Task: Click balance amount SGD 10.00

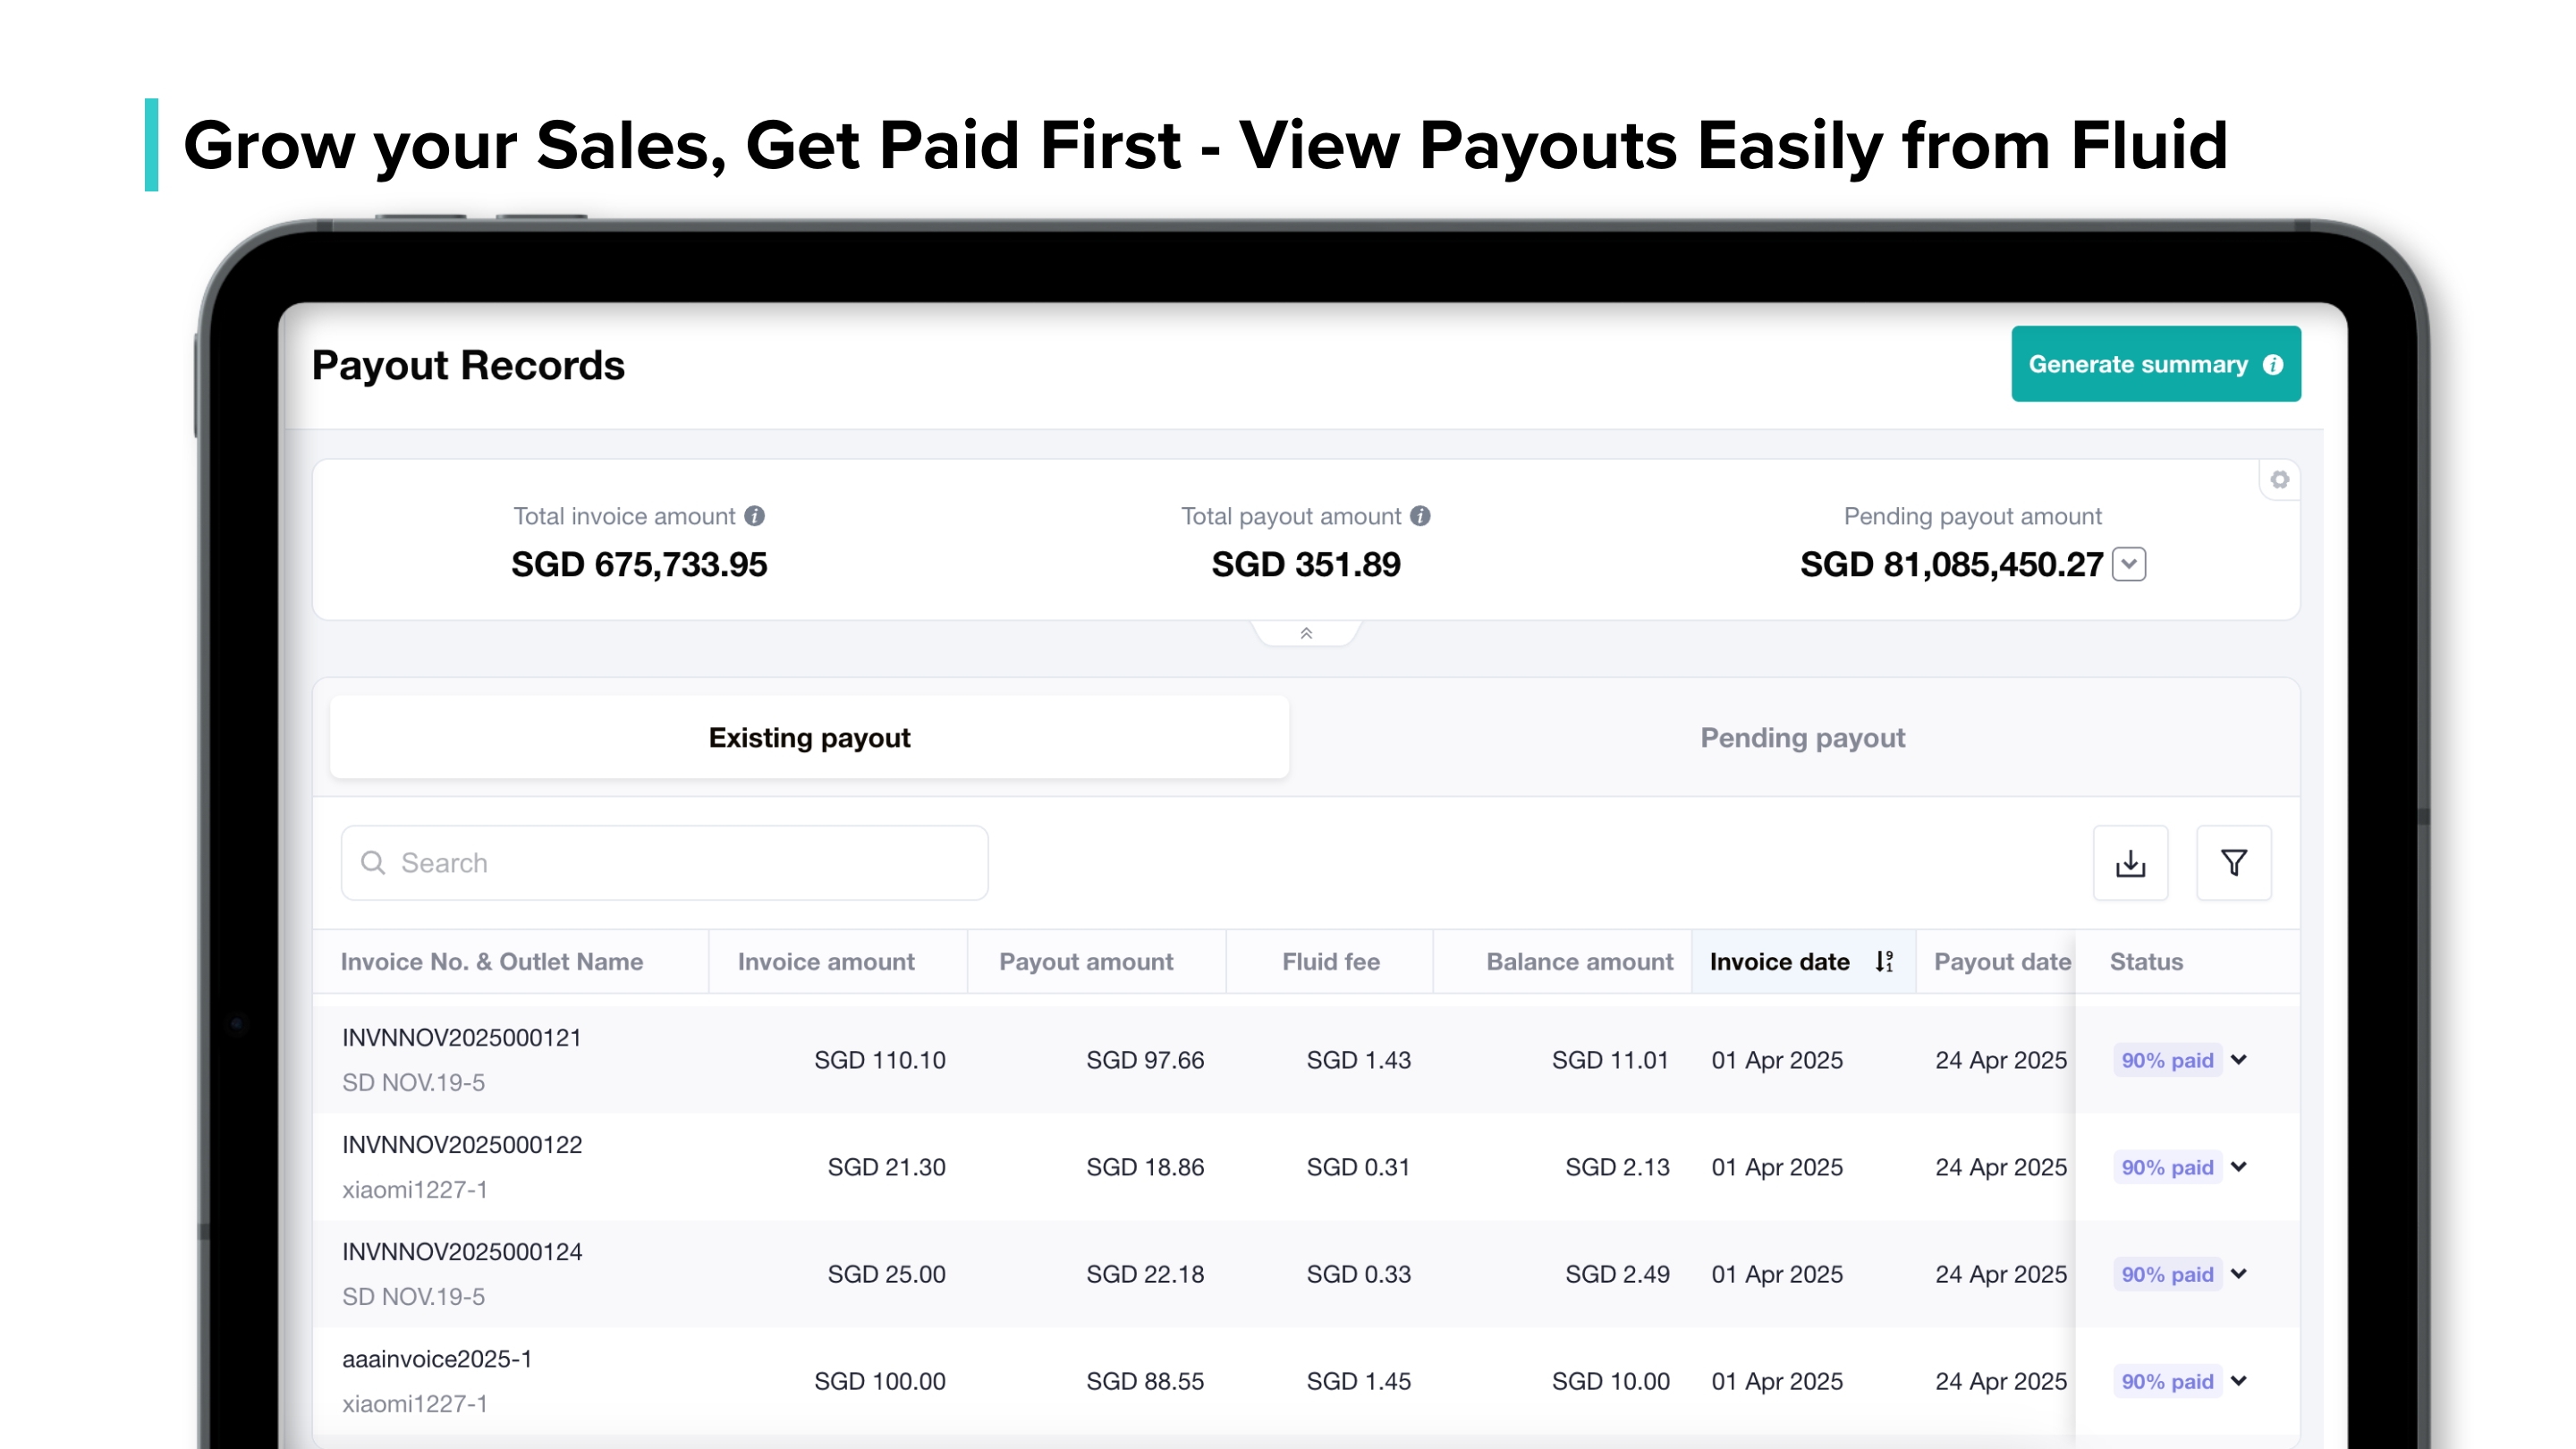Action: click(x=1611, y=1381)
